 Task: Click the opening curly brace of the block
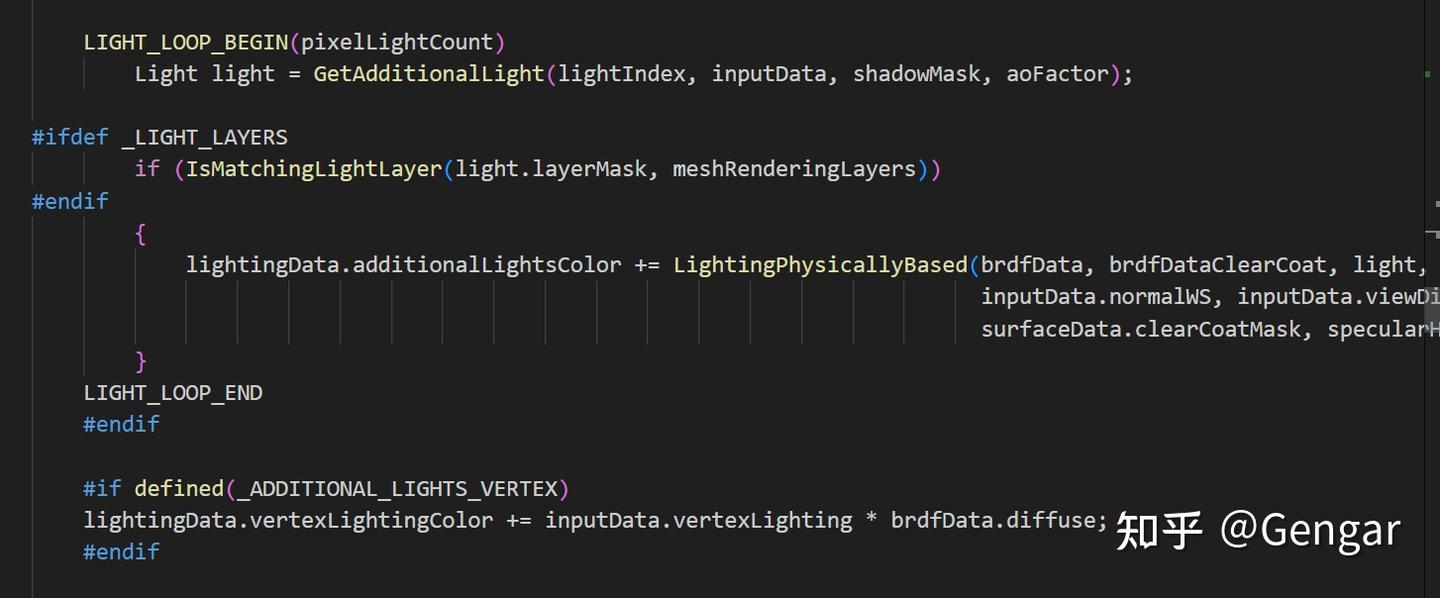tap(141, 234)
